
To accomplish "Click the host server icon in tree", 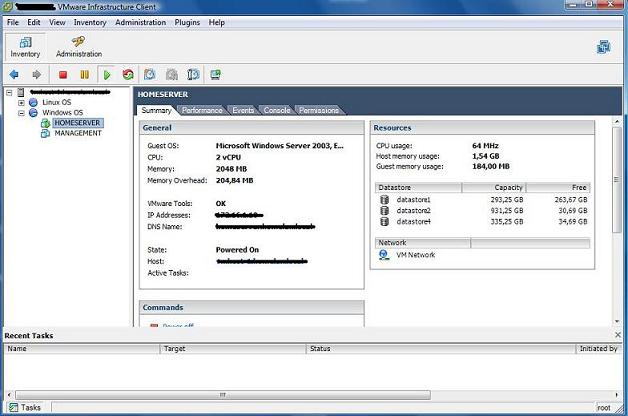I will click(x=21, y=92).
